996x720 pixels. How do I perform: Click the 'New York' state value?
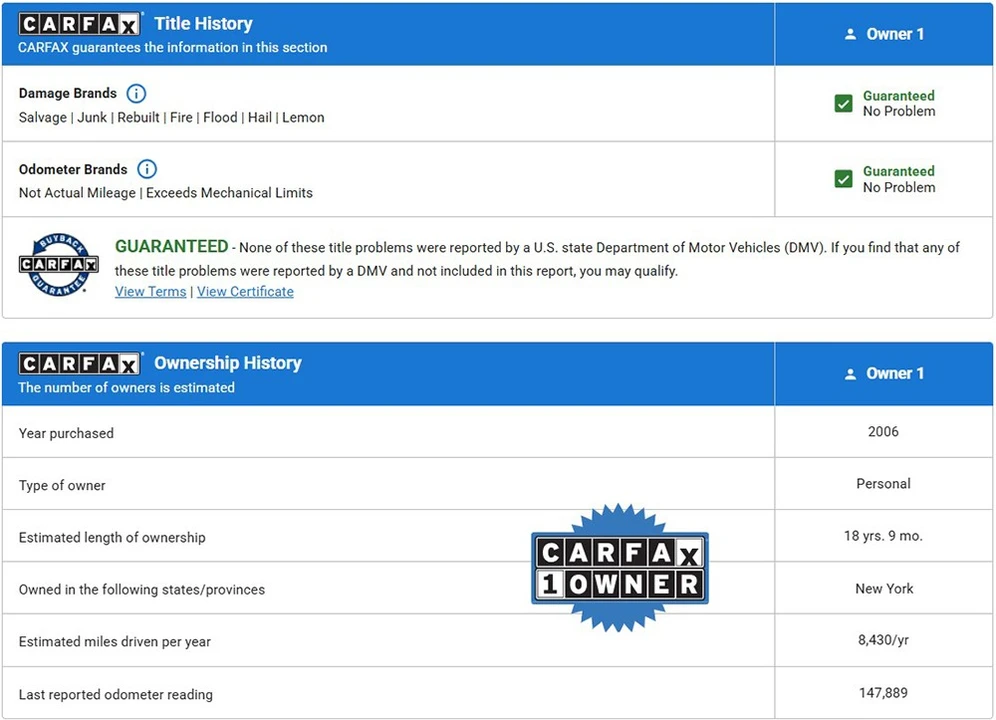click(884, 588)
